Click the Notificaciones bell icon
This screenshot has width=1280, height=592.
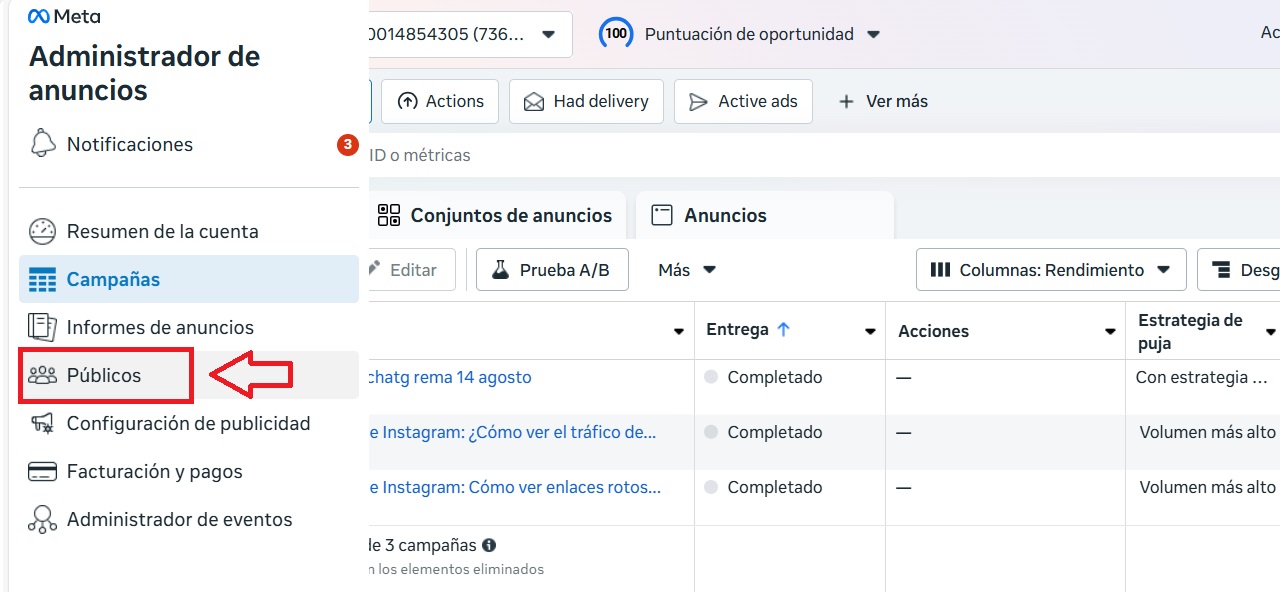pyautogui.click(x=42, y=144)
